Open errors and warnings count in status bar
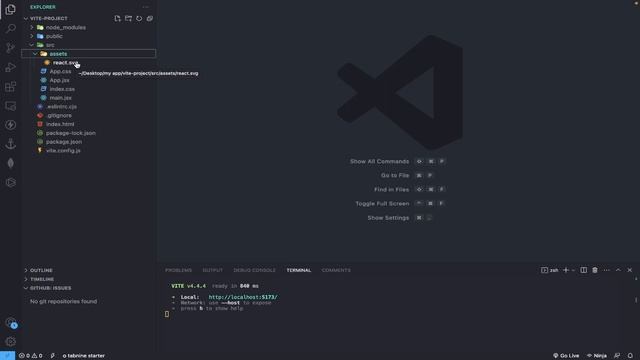The image size is (640, 360). pos(31,356)
